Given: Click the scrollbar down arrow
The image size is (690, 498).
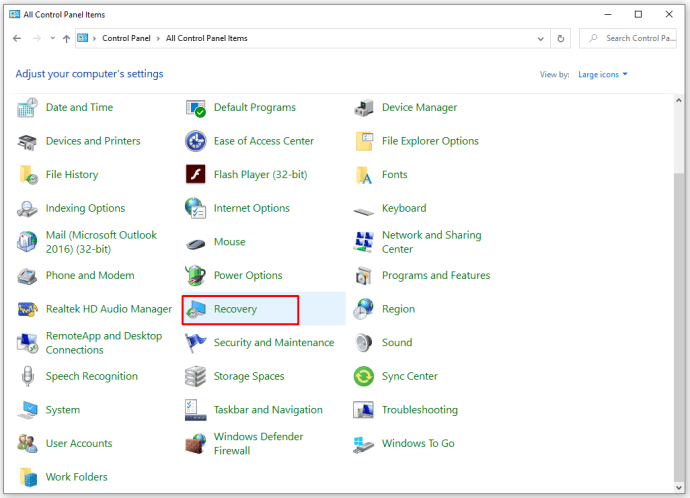Looking at the screenshot, I should [x=679, y=487].
